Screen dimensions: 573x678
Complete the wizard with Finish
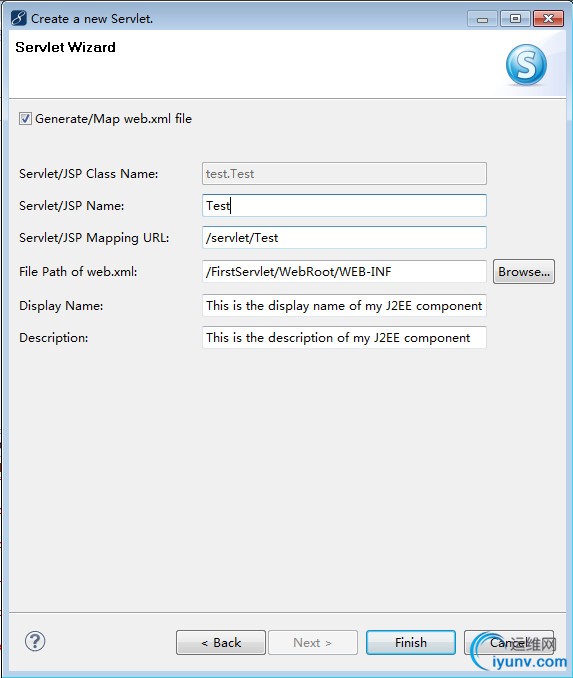point(411,643)
